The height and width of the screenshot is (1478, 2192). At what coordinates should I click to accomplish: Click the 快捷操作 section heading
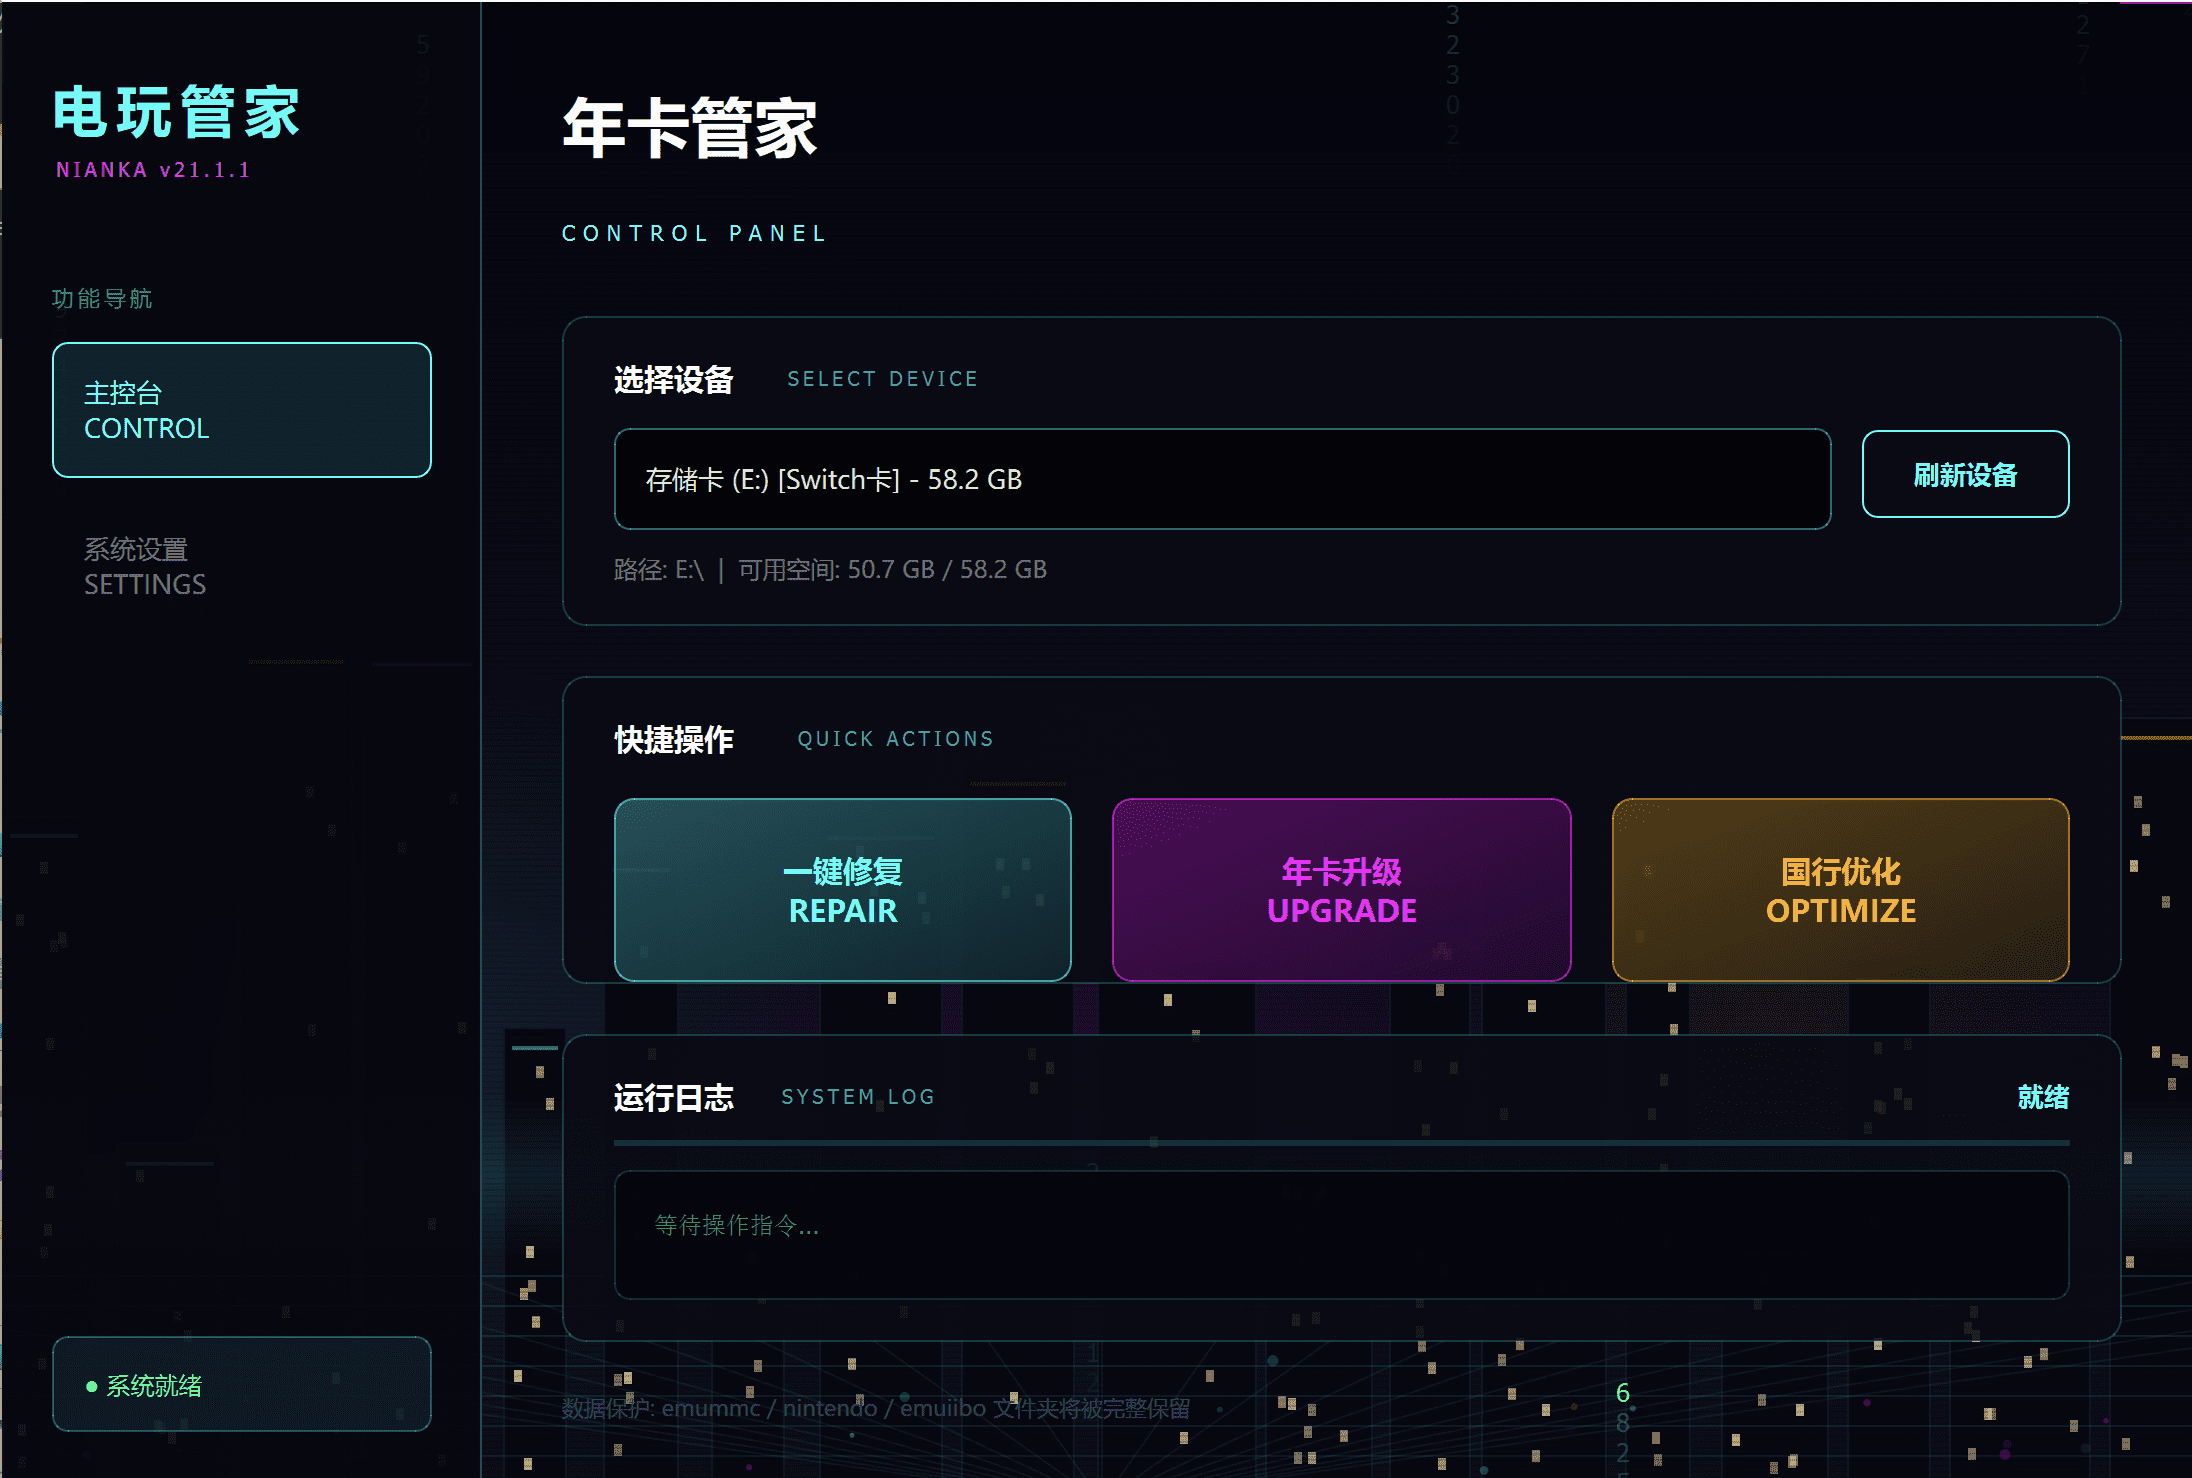tap(673, 739)
